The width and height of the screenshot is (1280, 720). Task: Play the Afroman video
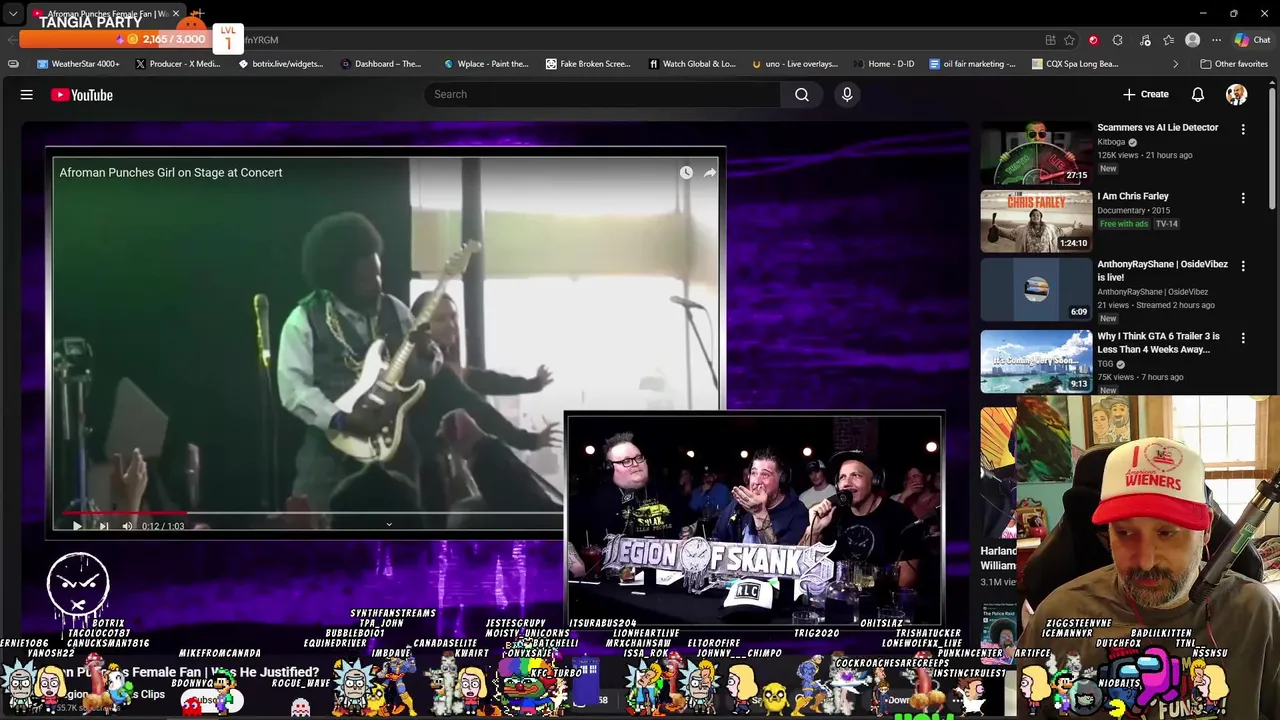[x=76, y=526]
